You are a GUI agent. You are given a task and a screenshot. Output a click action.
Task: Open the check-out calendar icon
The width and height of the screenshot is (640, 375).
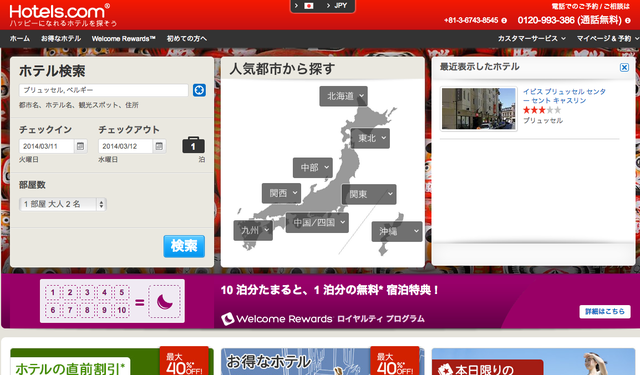(159, 146)
